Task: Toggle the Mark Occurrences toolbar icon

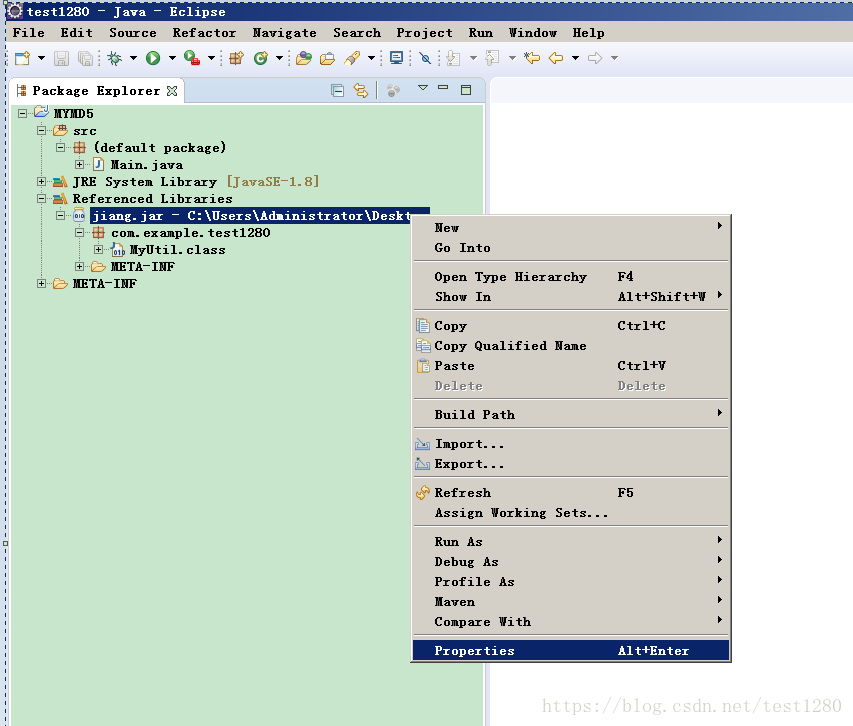Action: pos(425,58)
